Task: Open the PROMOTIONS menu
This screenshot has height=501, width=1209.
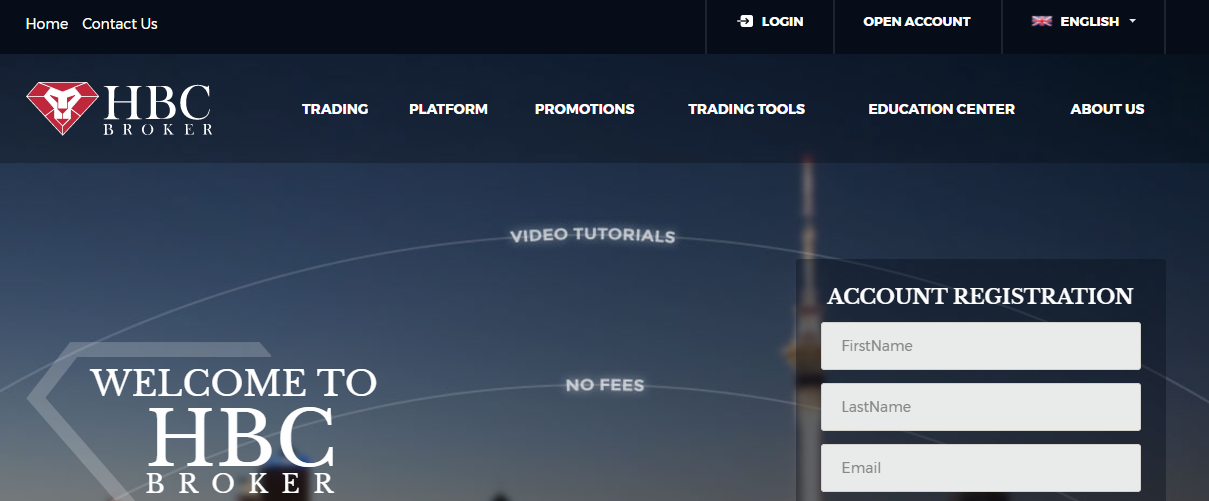Action: [585, 109]
